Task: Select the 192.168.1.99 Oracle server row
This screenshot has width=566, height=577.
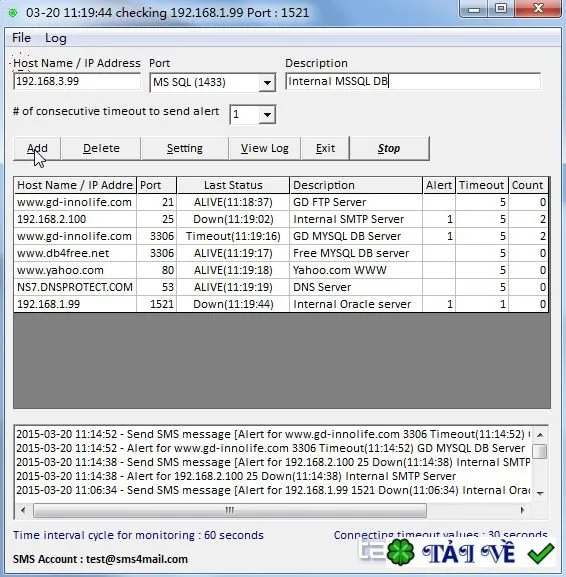Action: click(x=281, y=304)
